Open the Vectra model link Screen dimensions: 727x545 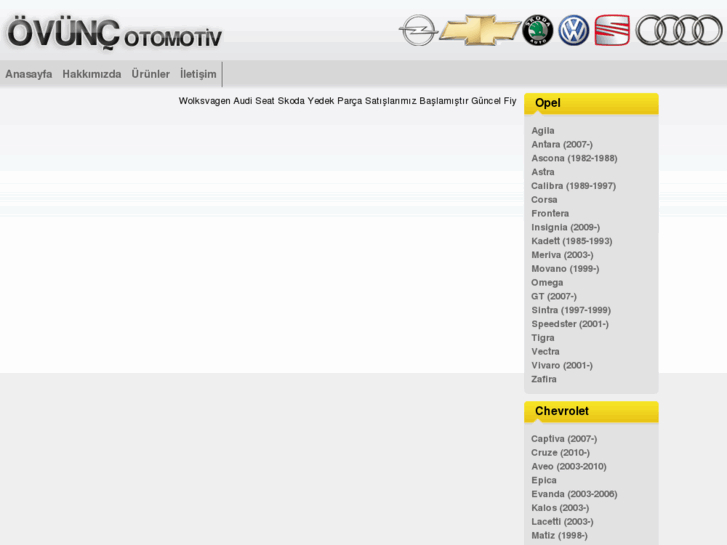pyautogui.click(x=545, y=352)
